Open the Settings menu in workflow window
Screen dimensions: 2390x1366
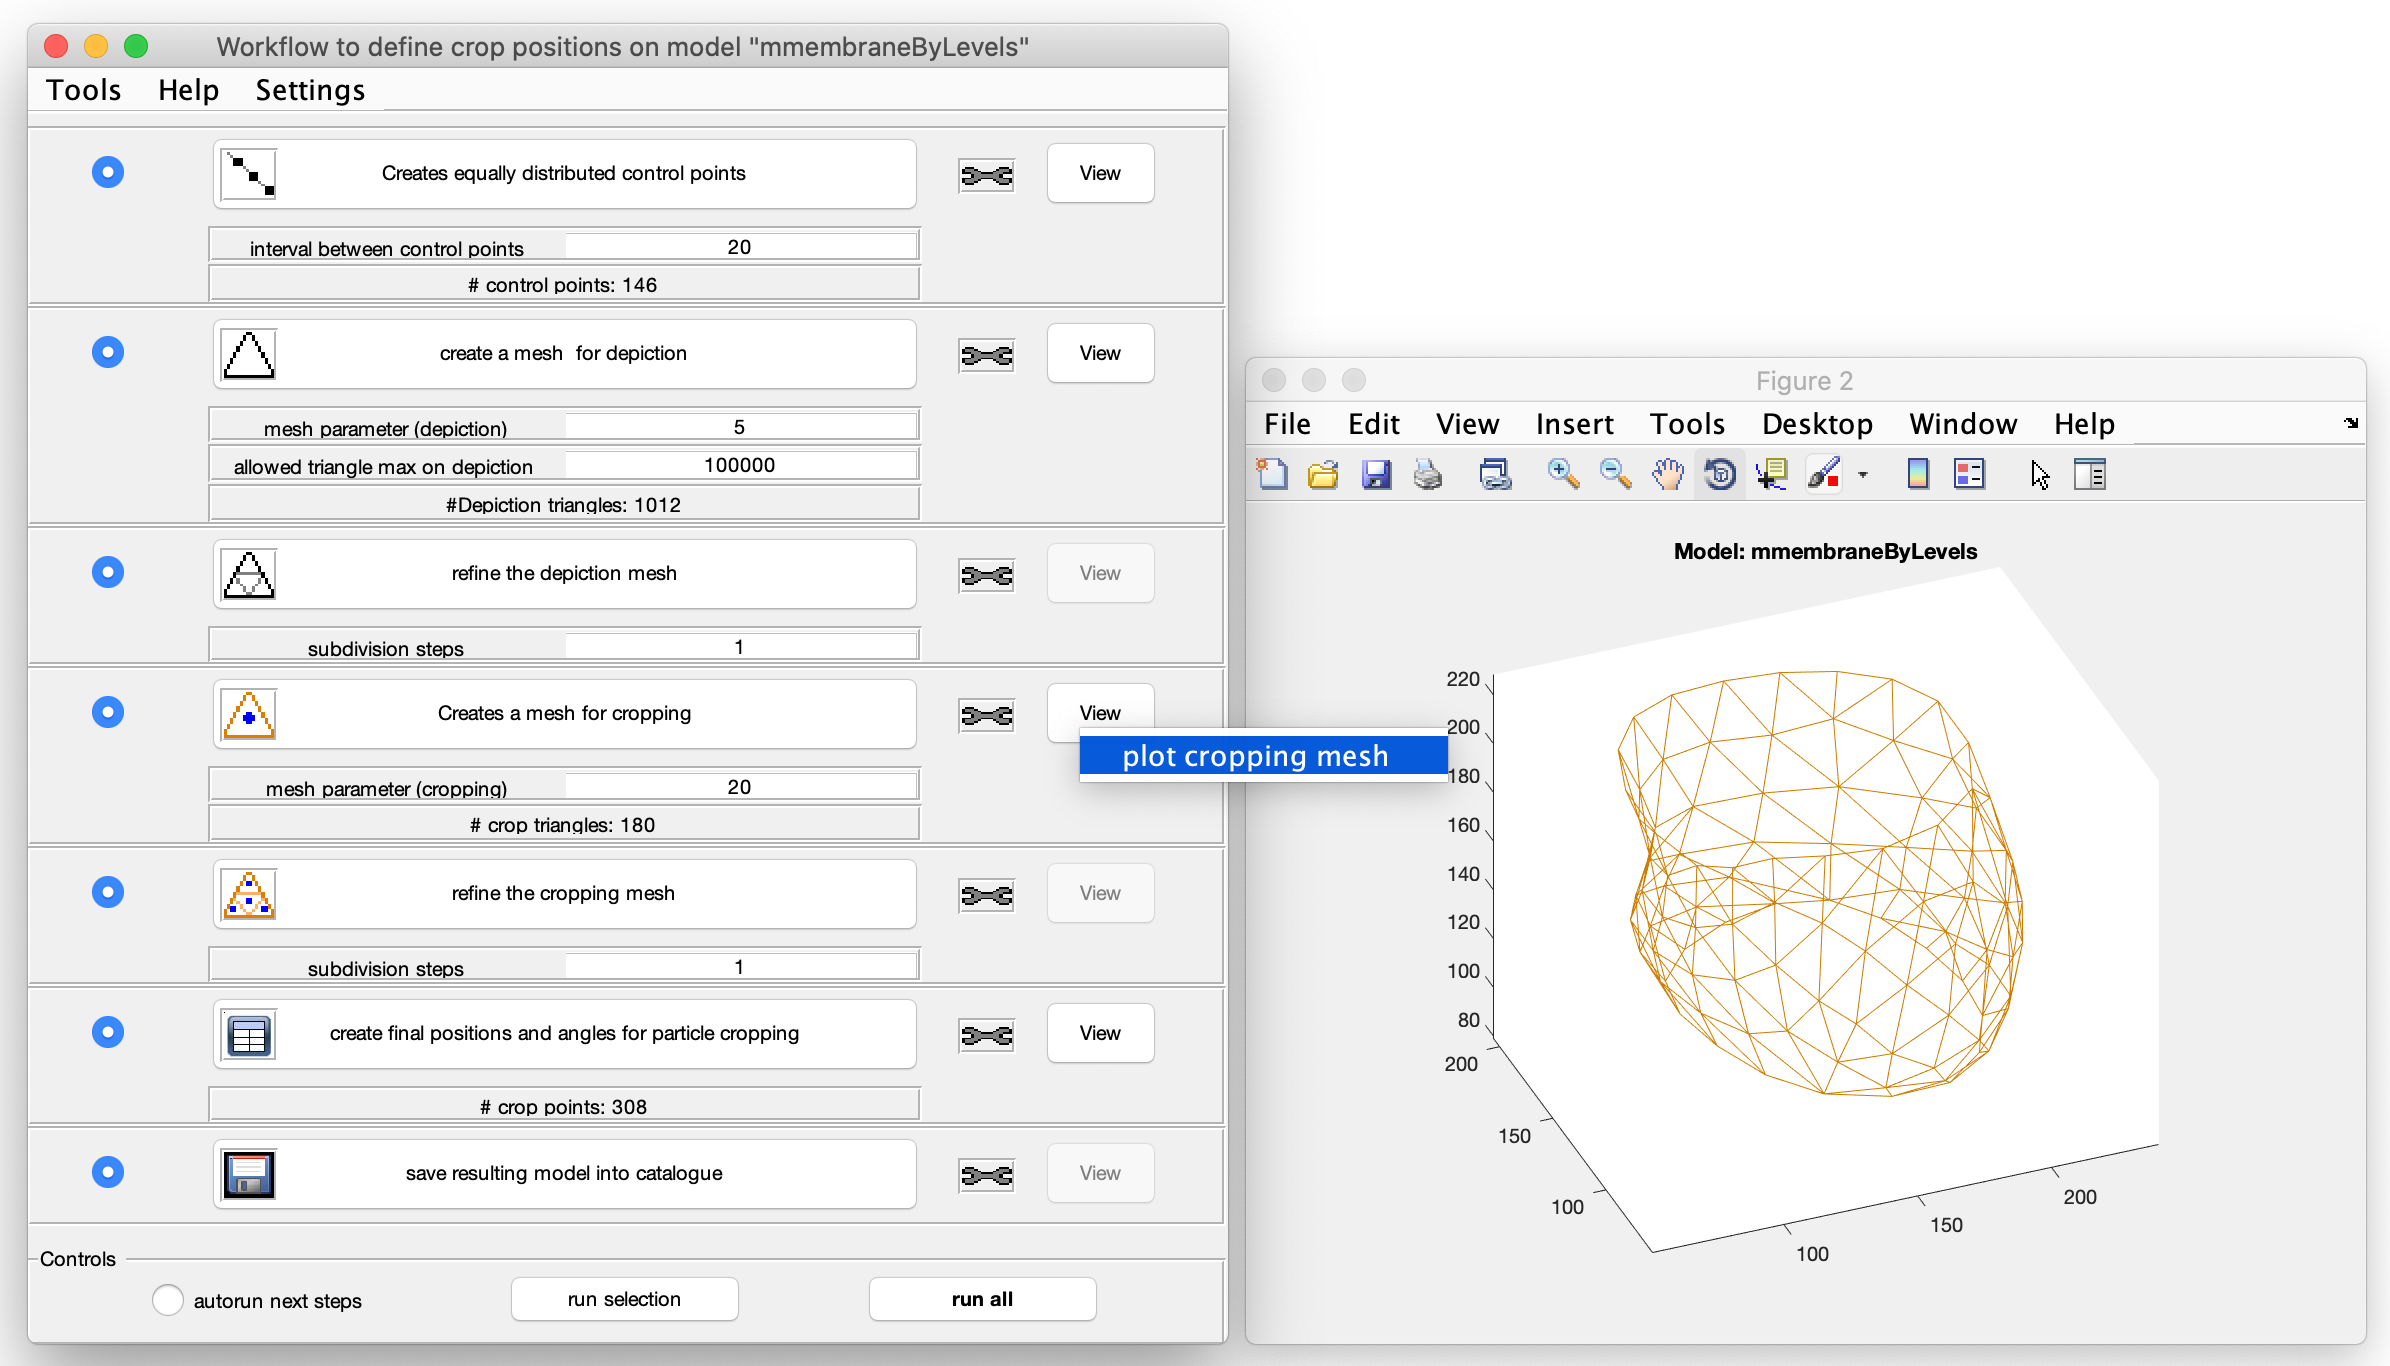point(310,90)
